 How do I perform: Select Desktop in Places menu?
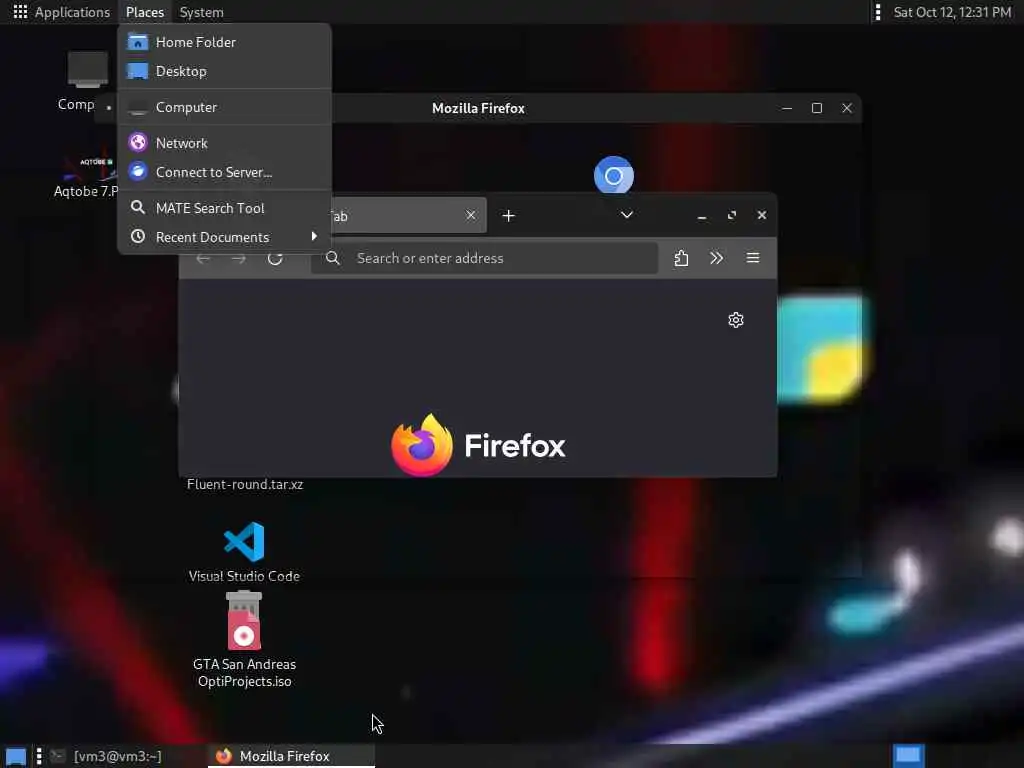(225, 71)
